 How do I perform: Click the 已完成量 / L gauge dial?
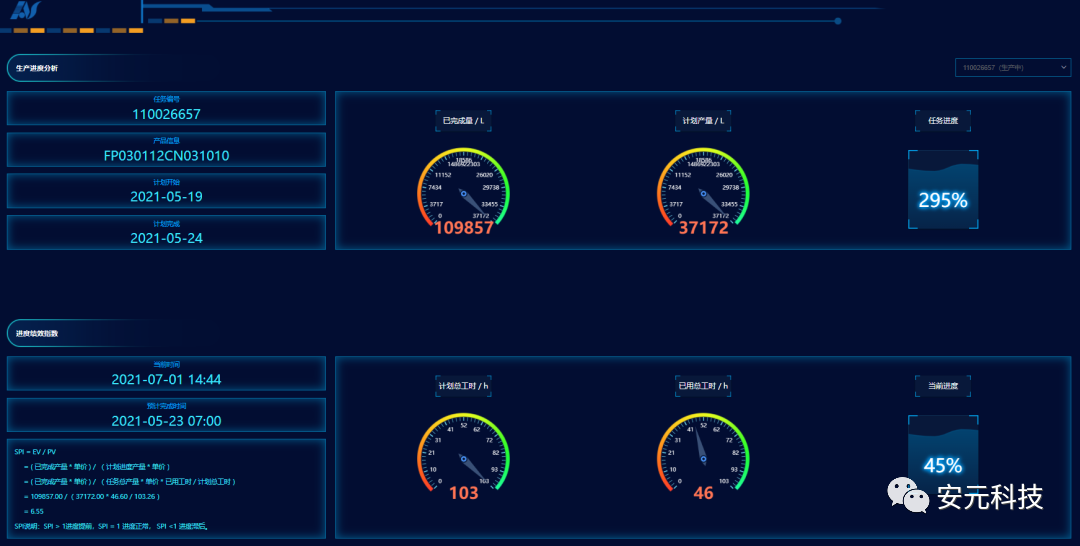[463, 188]
